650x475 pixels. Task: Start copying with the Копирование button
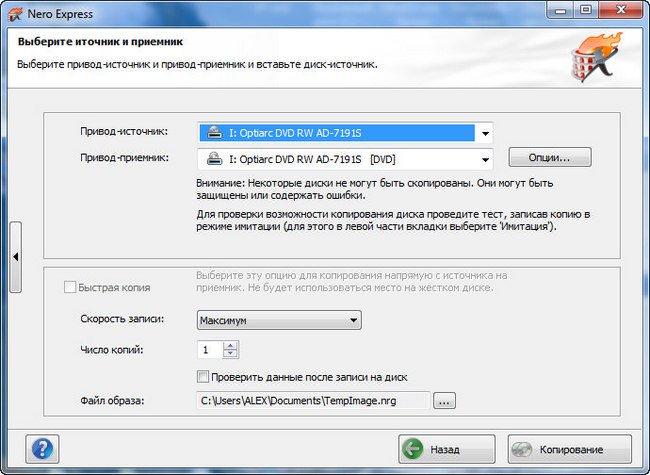(x=570, y=449)
